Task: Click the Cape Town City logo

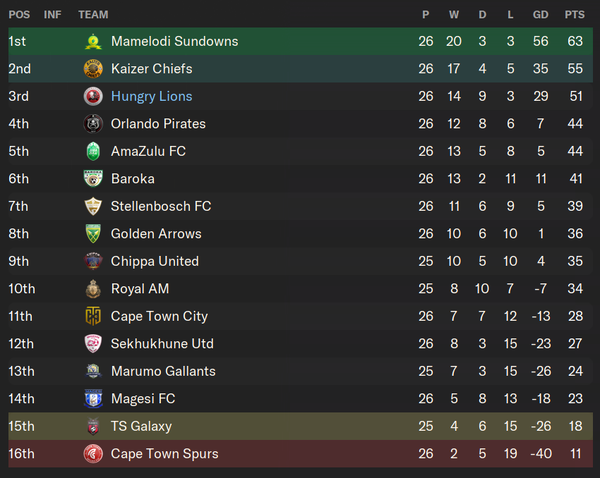Action: coord(93,316)
